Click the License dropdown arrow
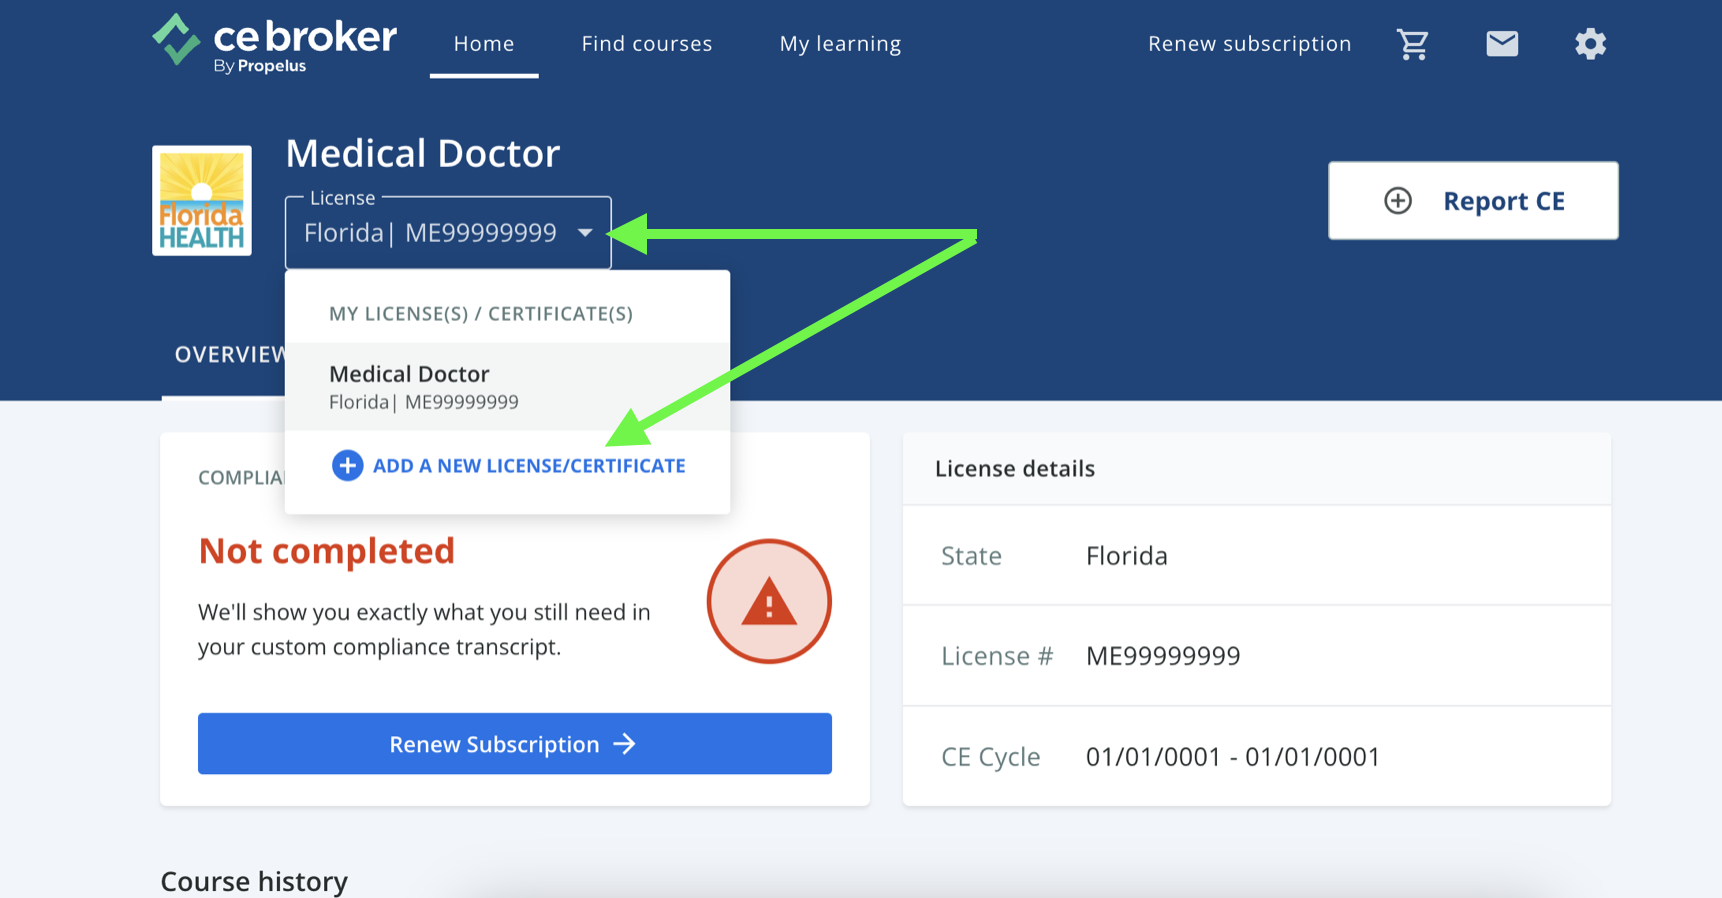 [585, 233]
